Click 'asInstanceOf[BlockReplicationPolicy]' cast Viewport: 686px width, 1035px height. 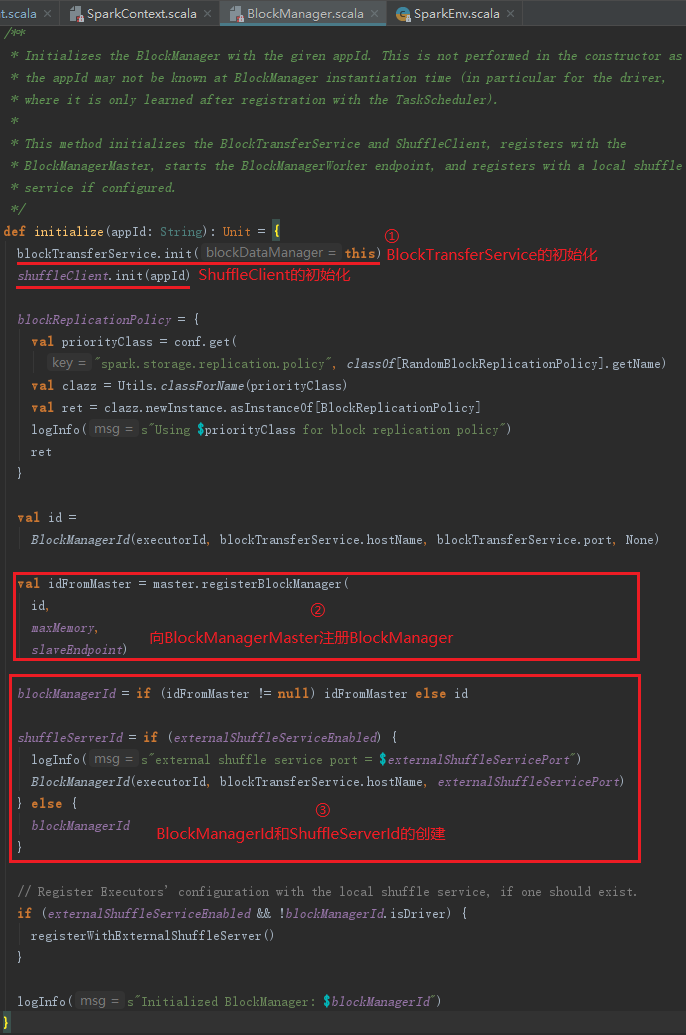[355, 408]
